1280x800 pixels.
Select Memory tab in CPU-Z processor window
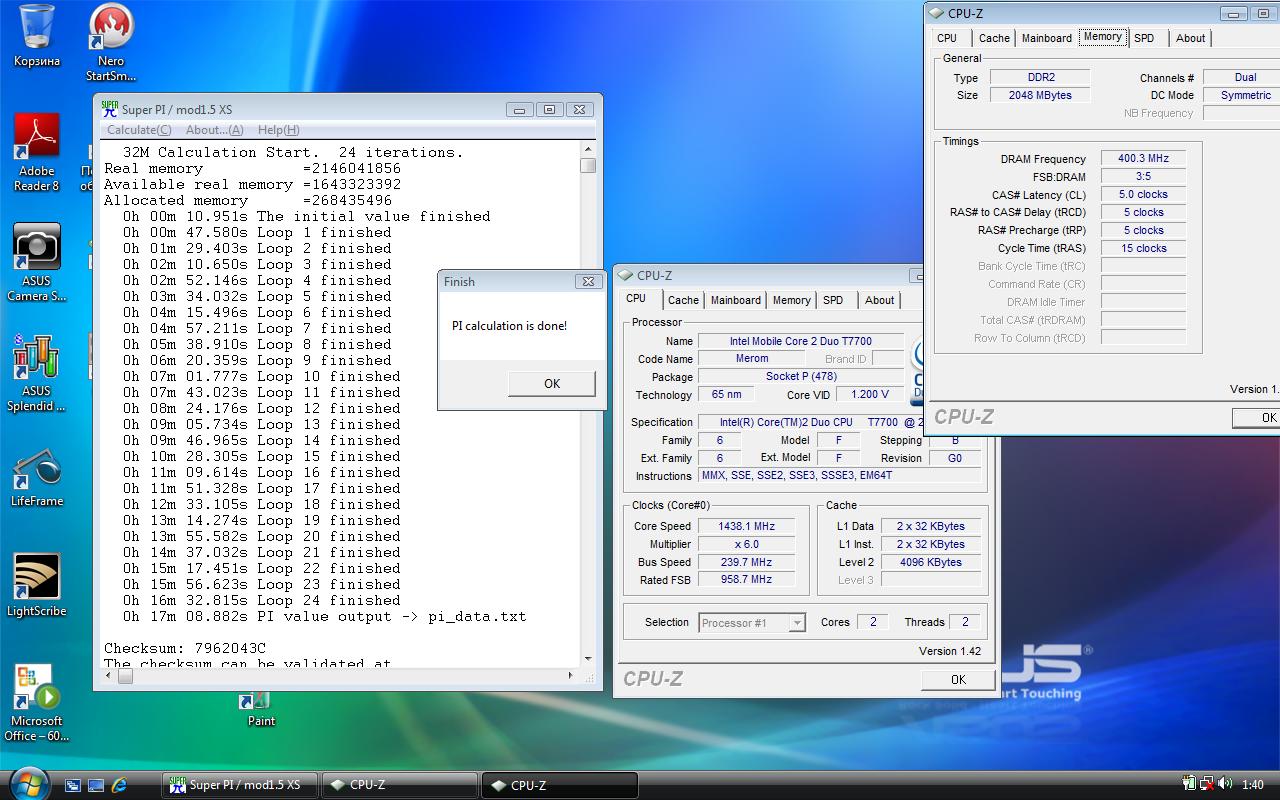(x=792, y=300)
